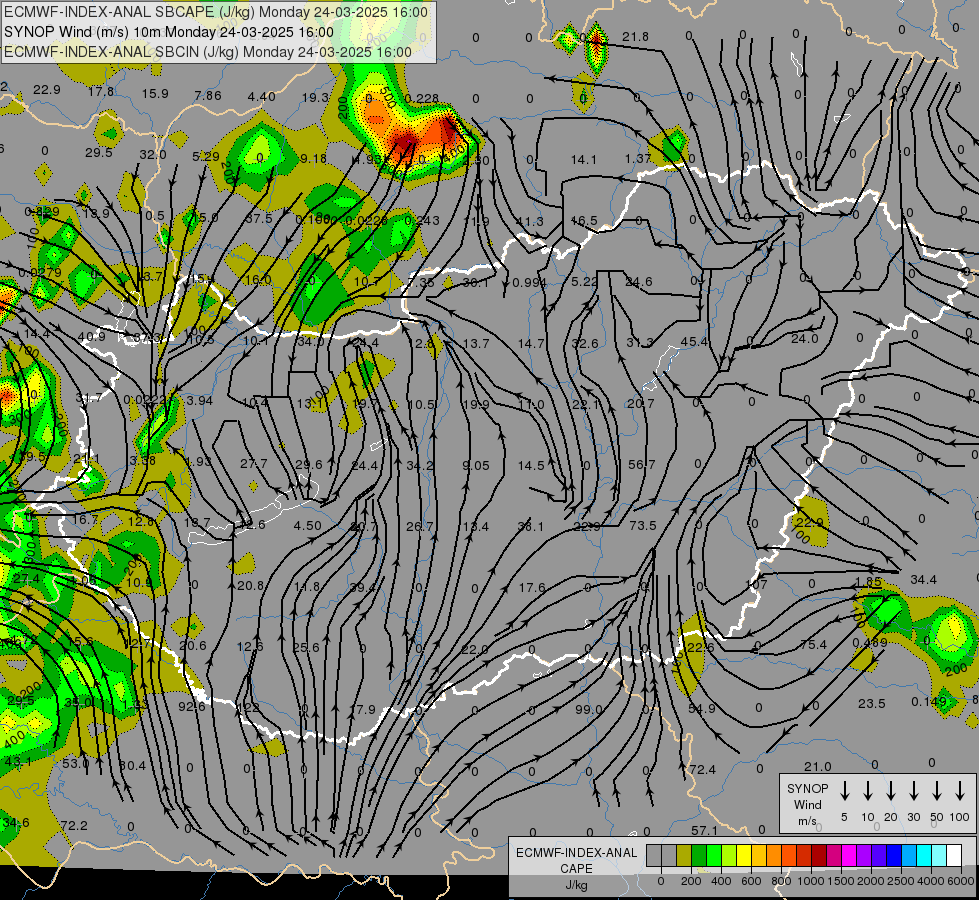Click the map value '99.0'
The width and height of the screenshot is (979, 900).
588,710
